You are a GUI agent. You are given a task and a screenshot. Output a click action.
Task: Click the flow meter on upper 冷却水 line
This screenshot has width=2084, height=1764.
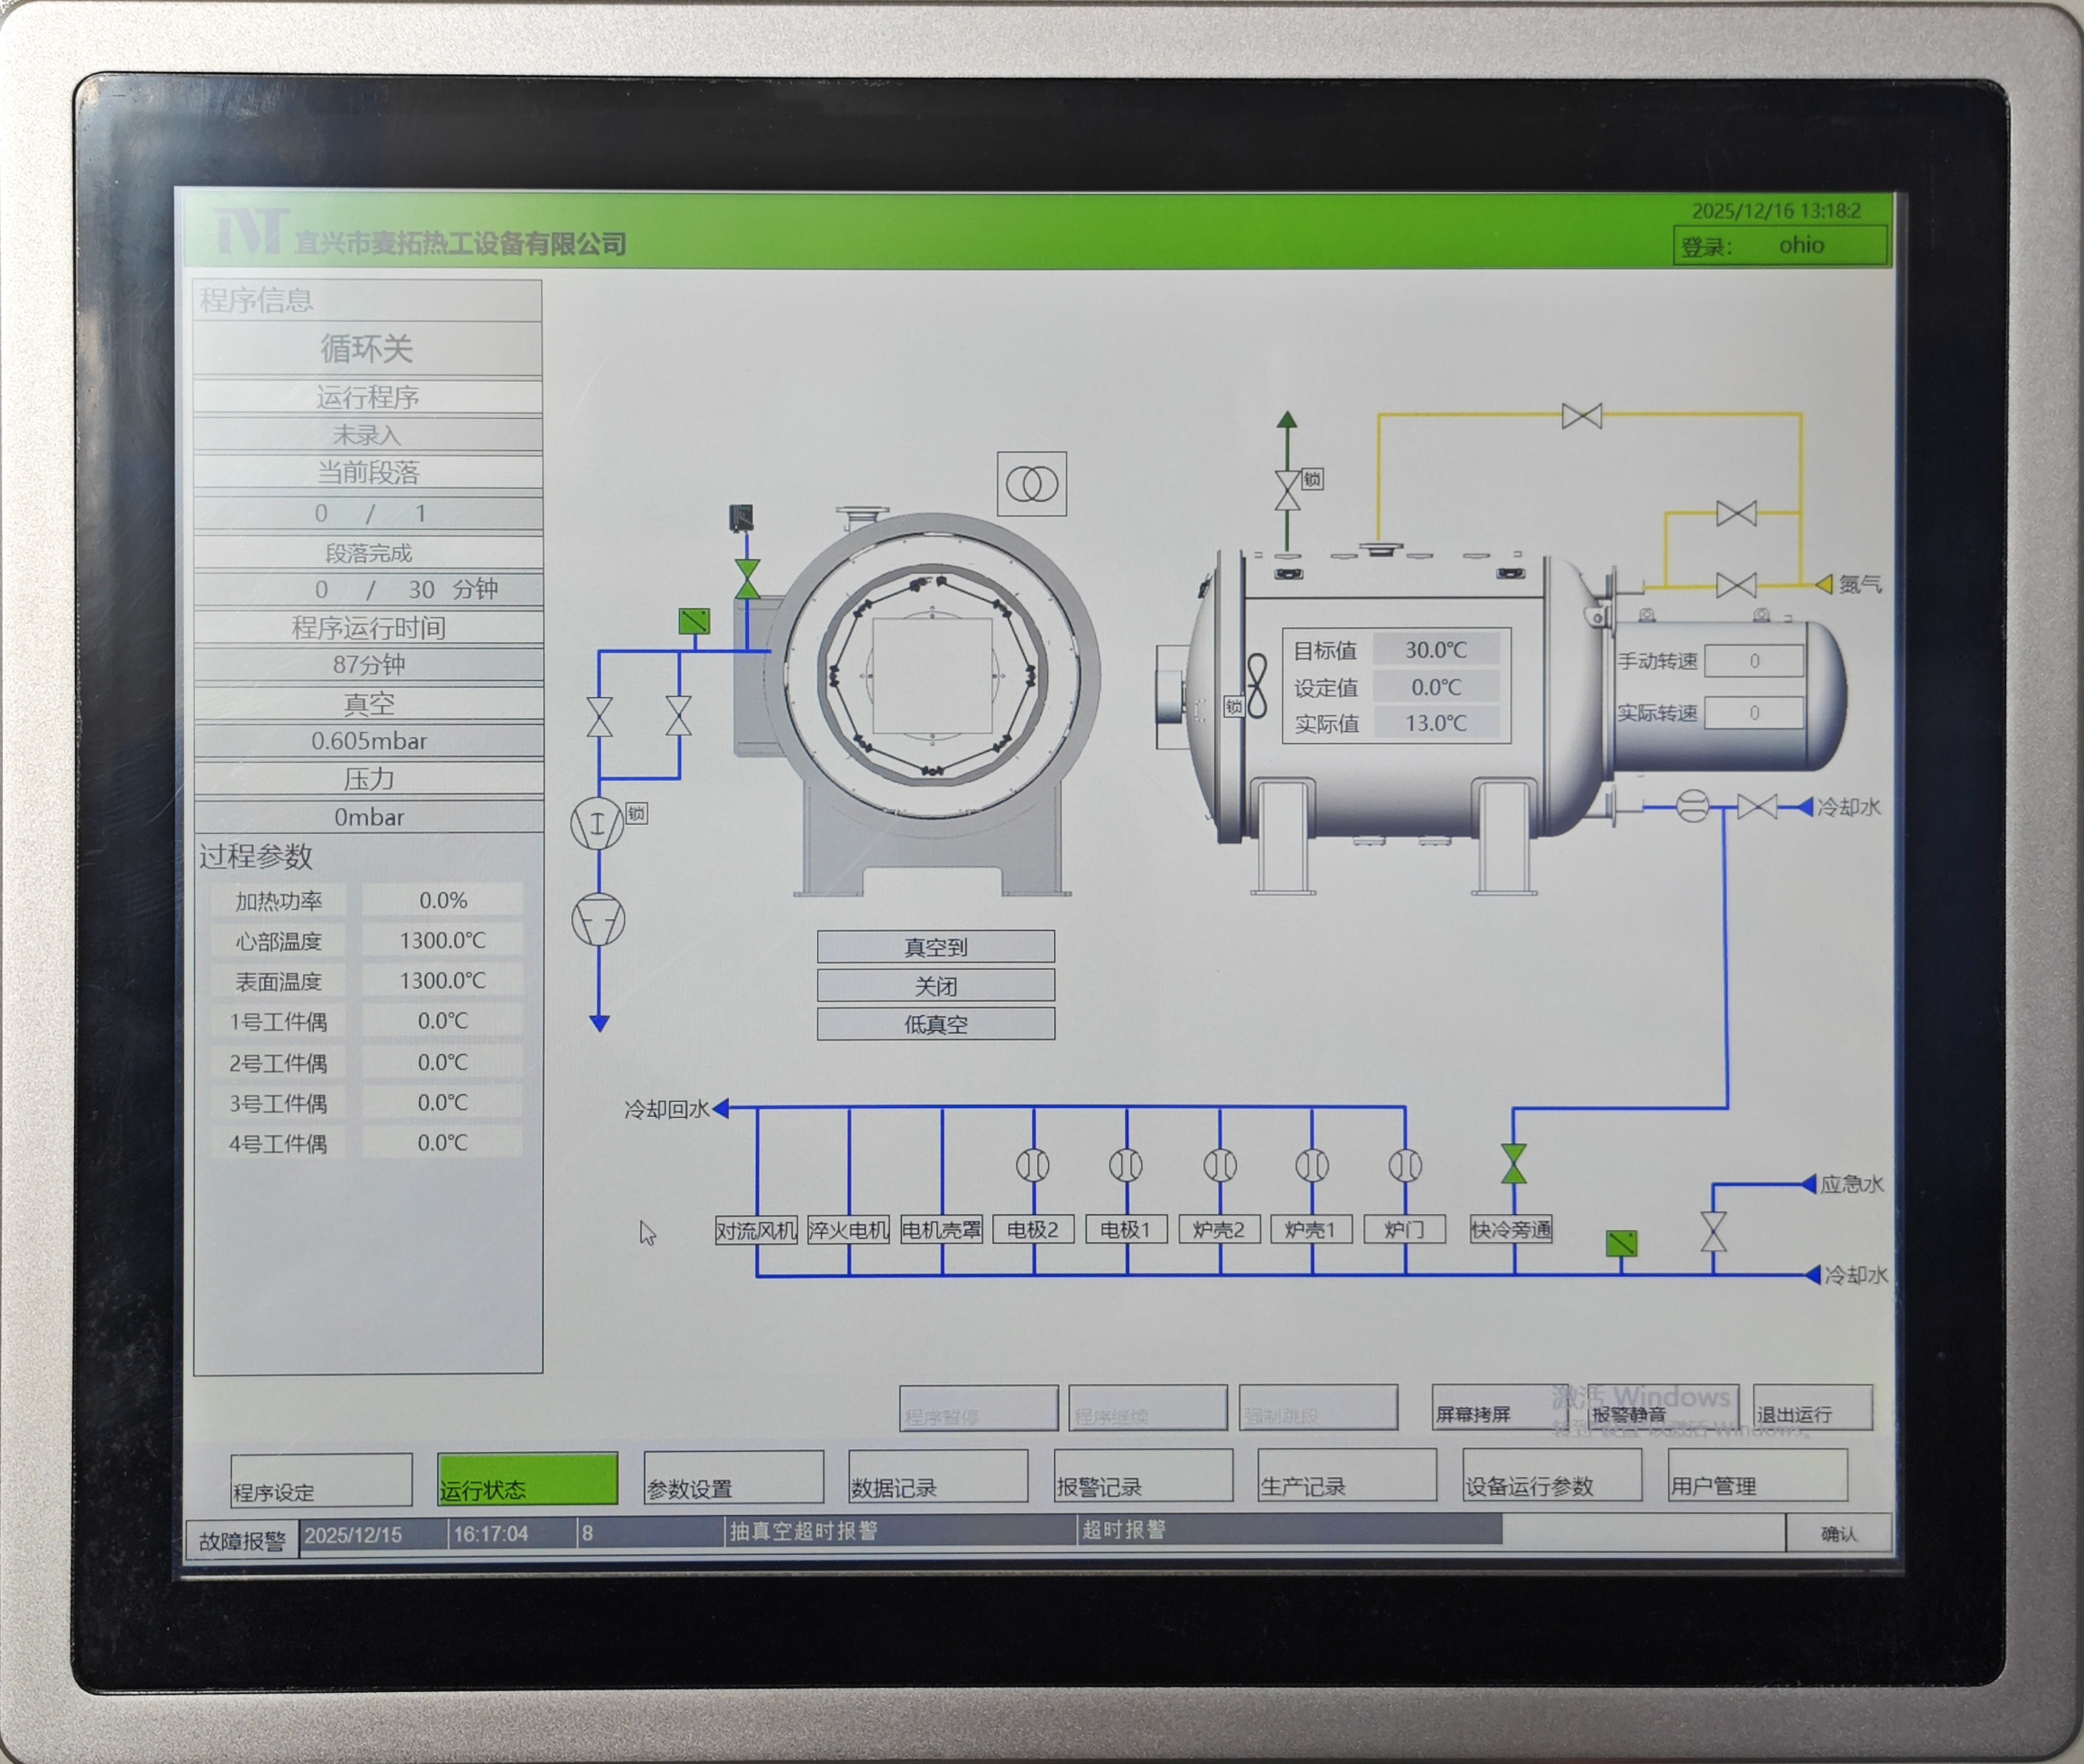click(1692, 806)
